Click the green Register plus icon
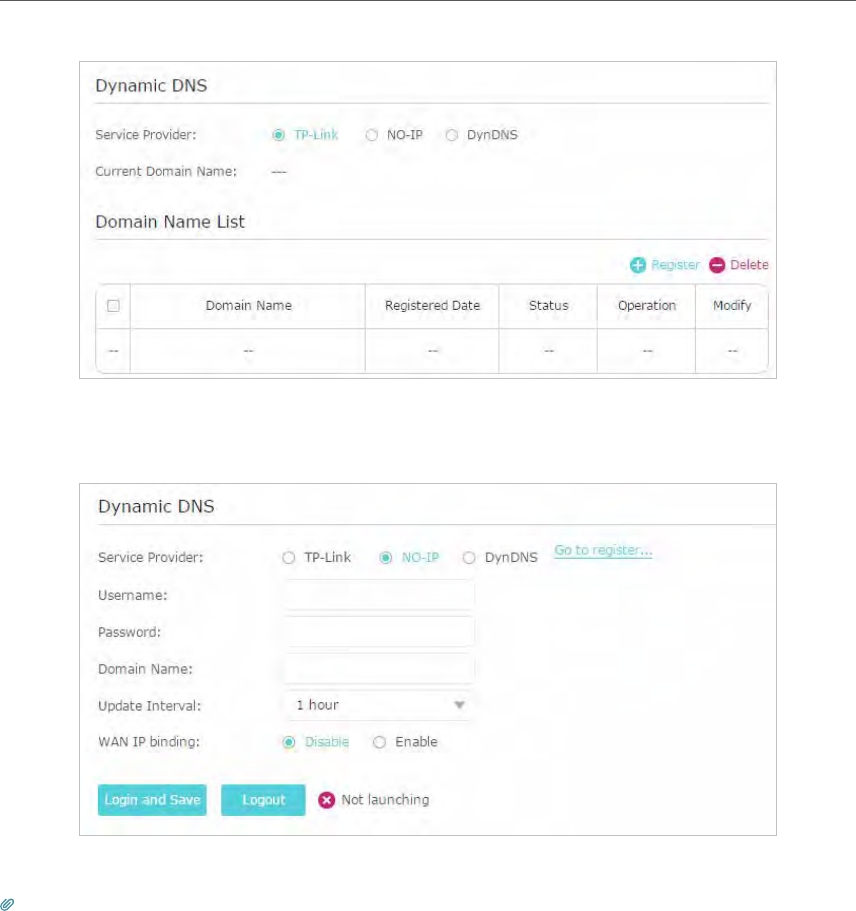 [x=637, y=265]
